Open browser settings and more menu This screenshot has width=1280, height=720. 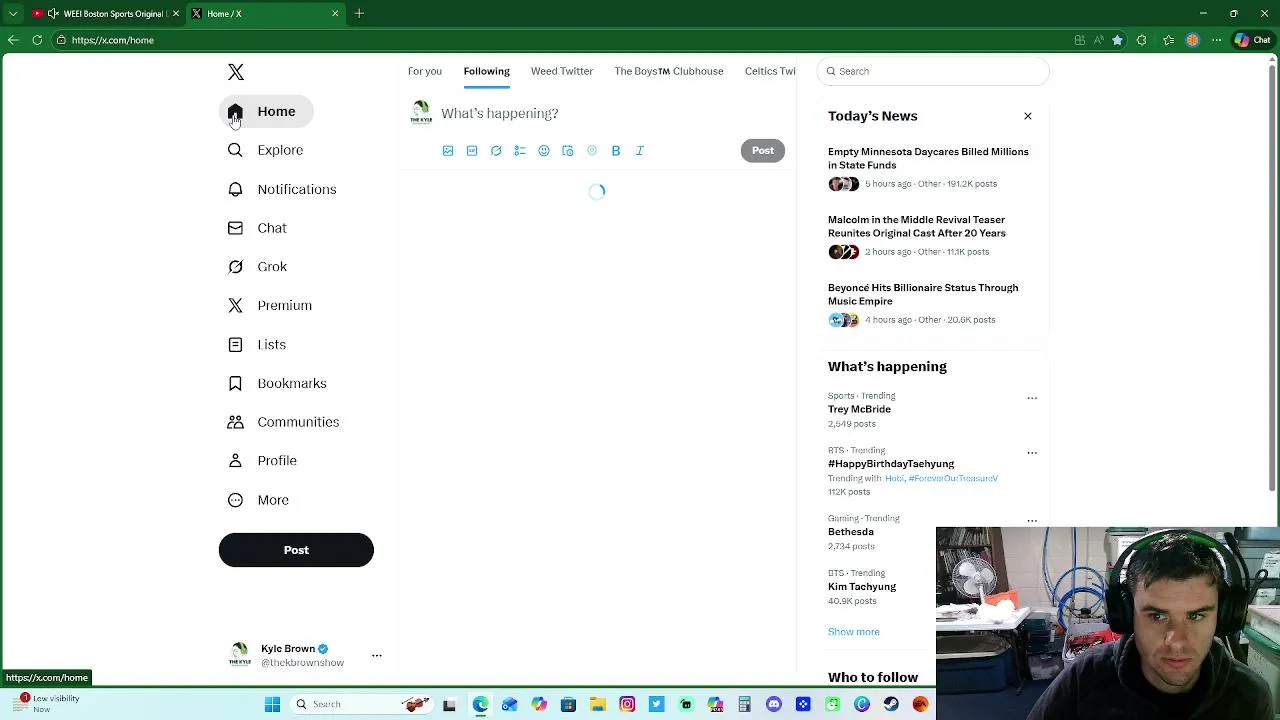(x=1217, y=40)
